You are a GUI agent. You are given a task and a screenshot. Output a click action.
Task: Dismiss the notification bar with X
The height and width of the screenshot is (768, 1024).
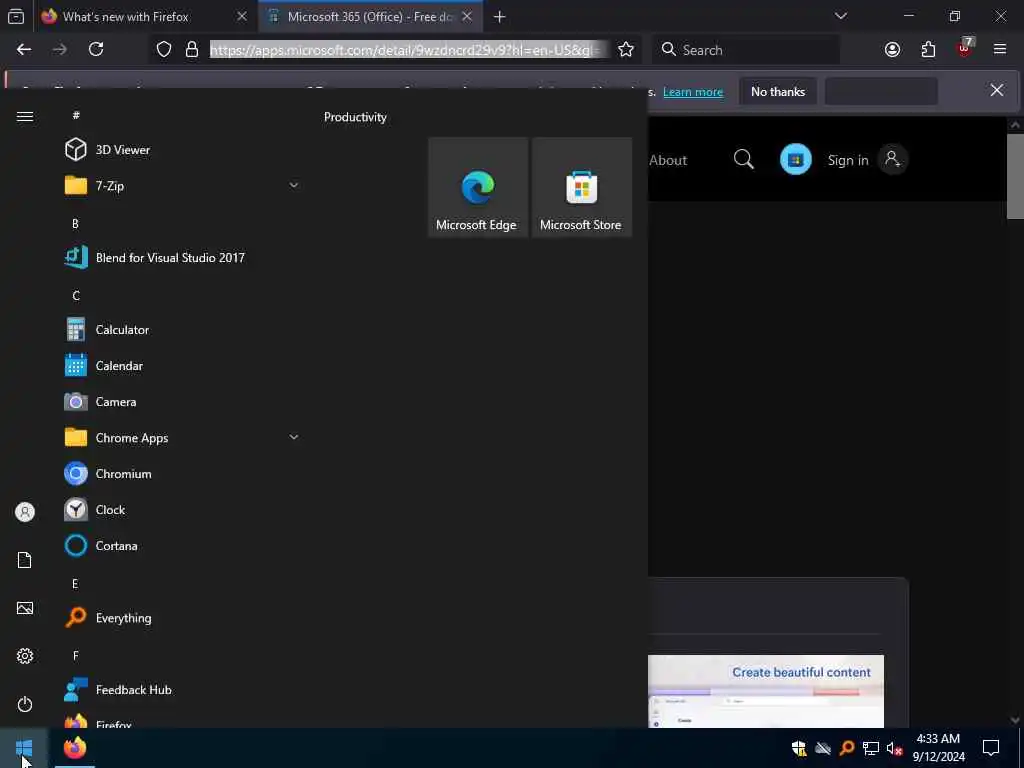(997, 90)
